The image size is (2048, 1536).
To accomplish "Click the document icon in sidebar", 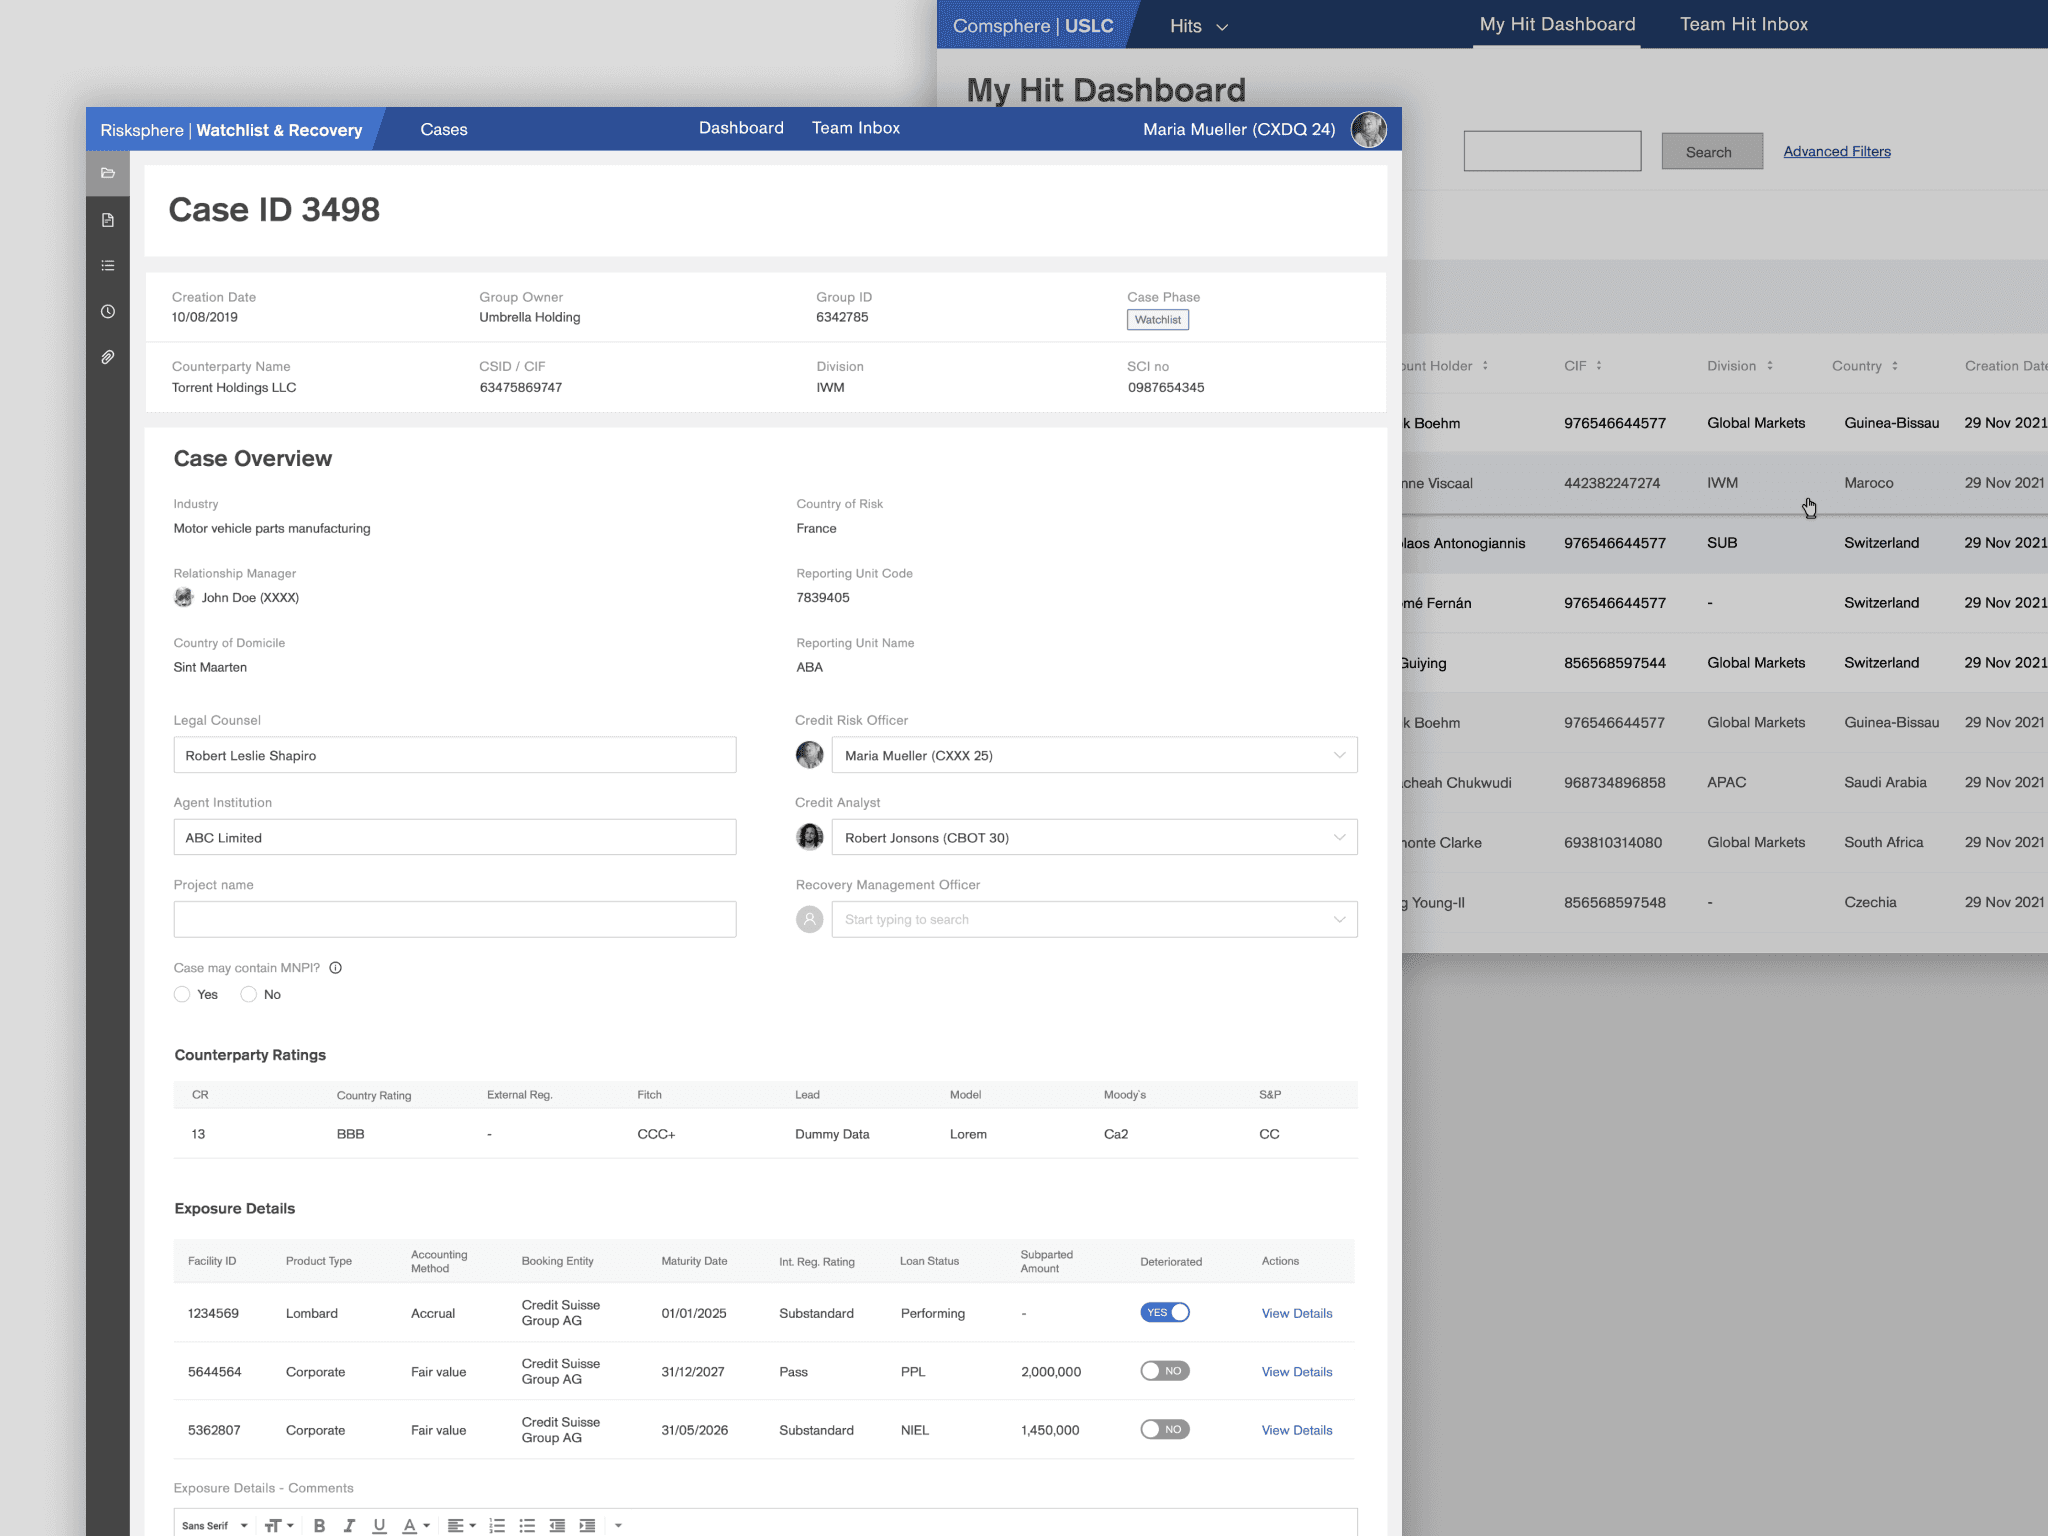I will [108, 220].
